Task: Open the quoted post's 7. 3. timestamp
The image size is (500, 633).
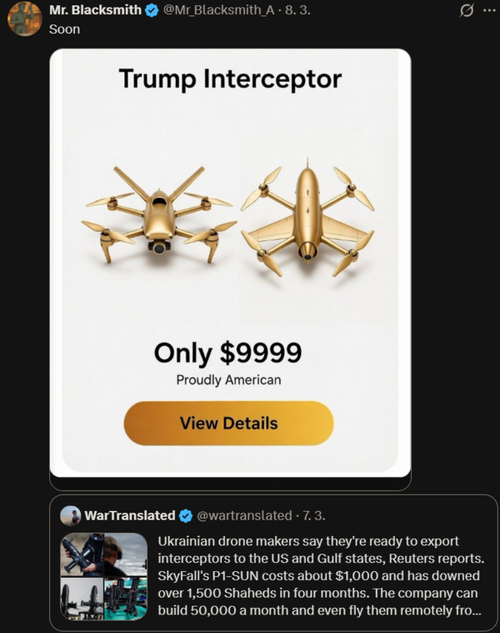Action: pos(314,516)
